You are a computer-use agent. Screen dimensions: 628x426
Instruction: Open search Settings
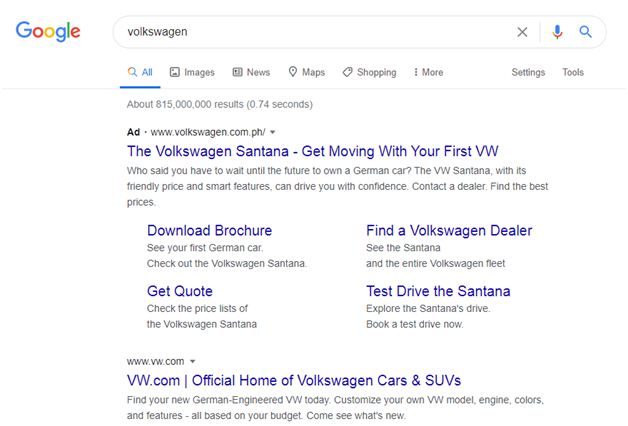point(528,73)
